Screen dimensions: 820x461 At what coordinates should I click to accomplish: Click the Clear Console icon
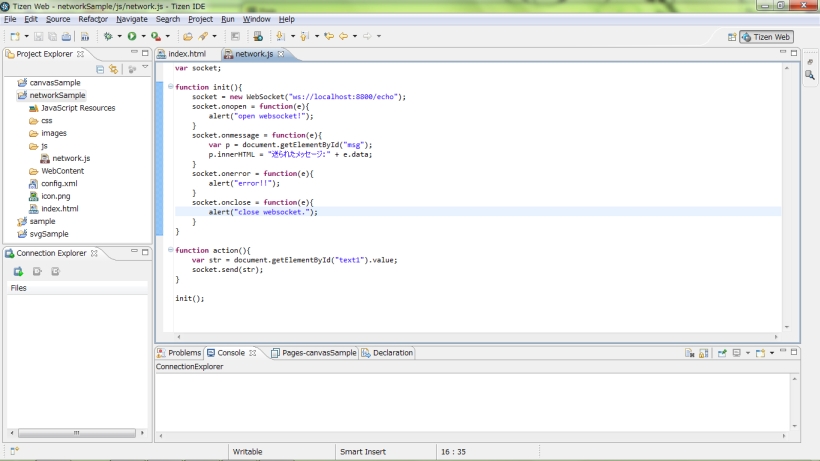tap(689, 353)
